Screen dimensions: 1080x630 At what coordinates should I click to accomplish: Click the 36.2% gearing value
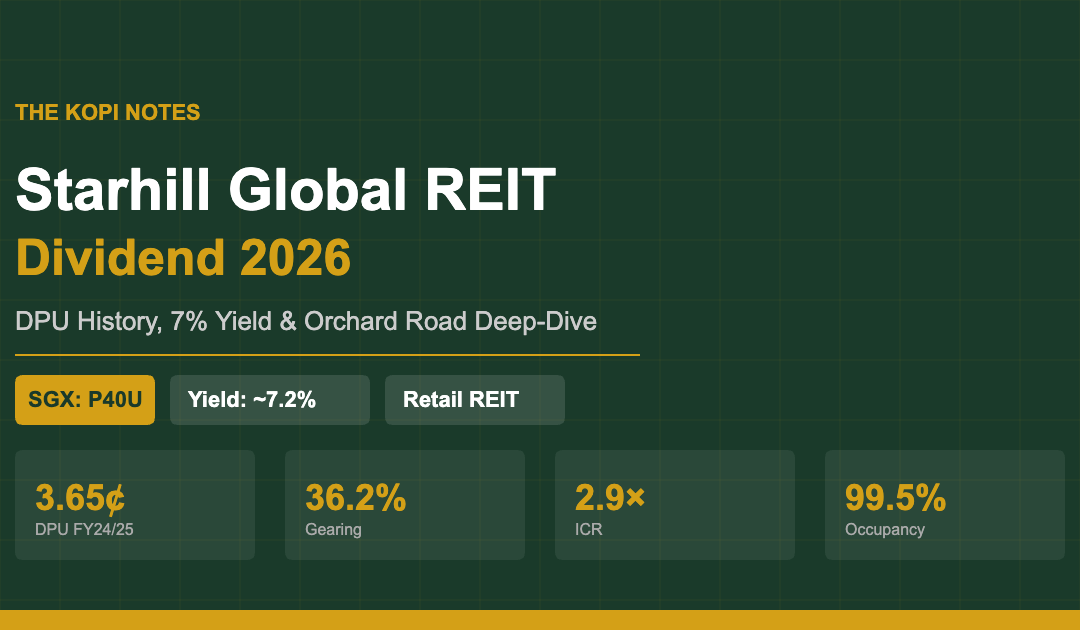[355, 497]
